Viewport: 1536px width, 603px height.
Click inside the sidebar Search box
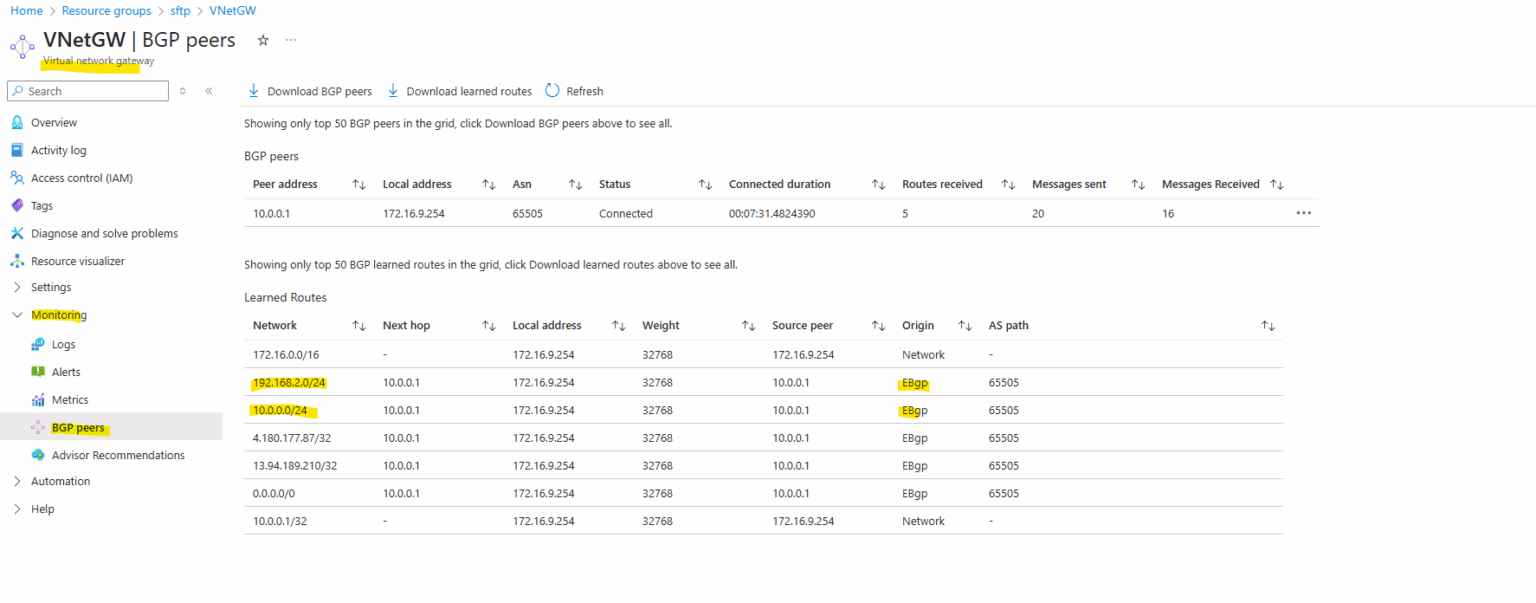(x=87, y=90)
